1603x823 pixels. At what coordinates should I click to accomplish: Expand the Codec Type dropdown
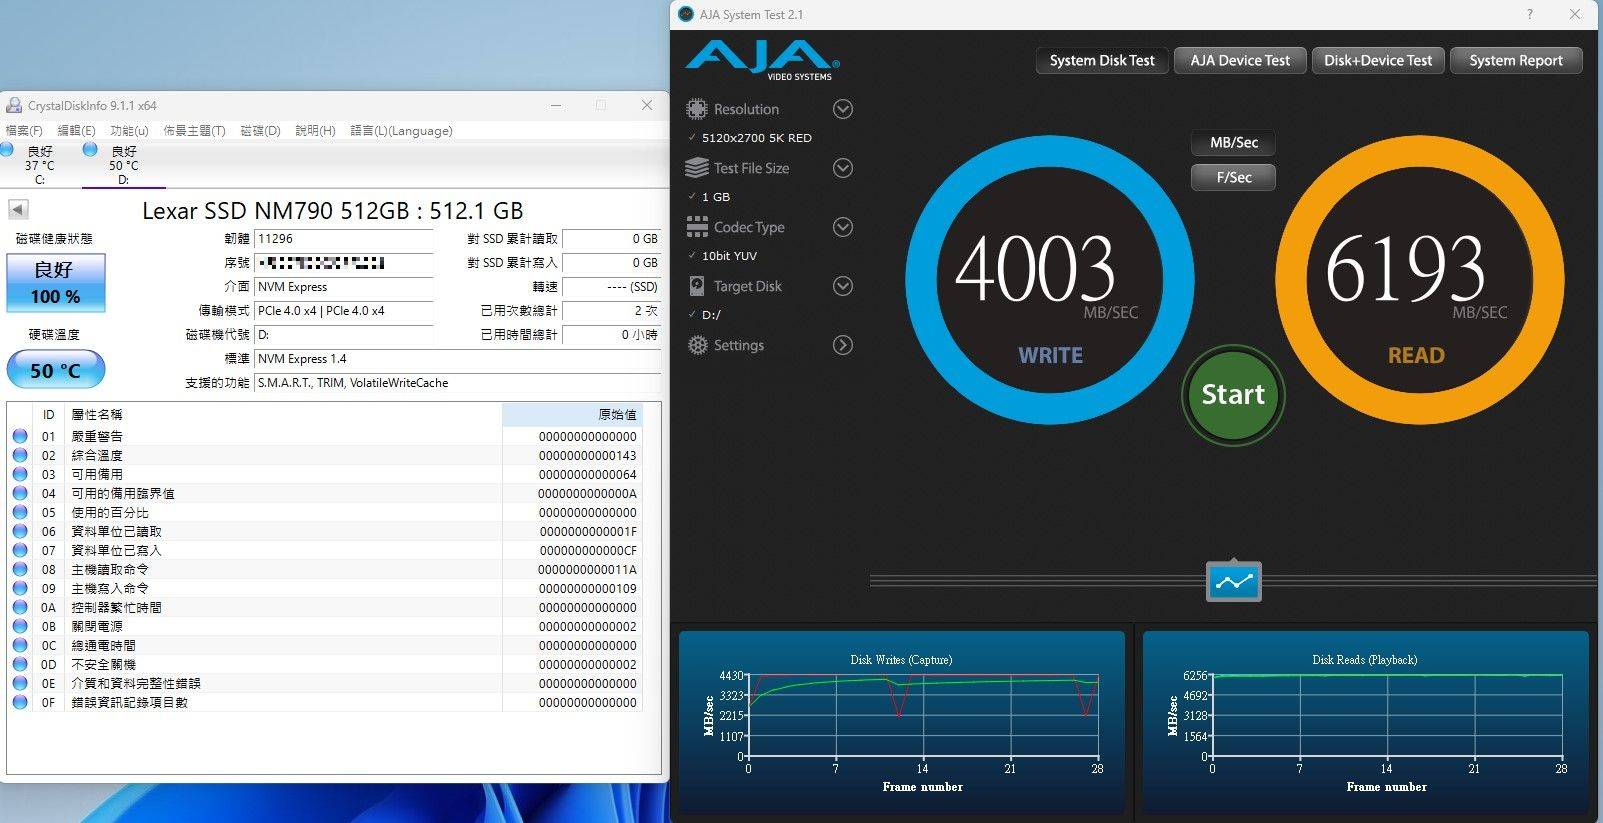(843, 227)
